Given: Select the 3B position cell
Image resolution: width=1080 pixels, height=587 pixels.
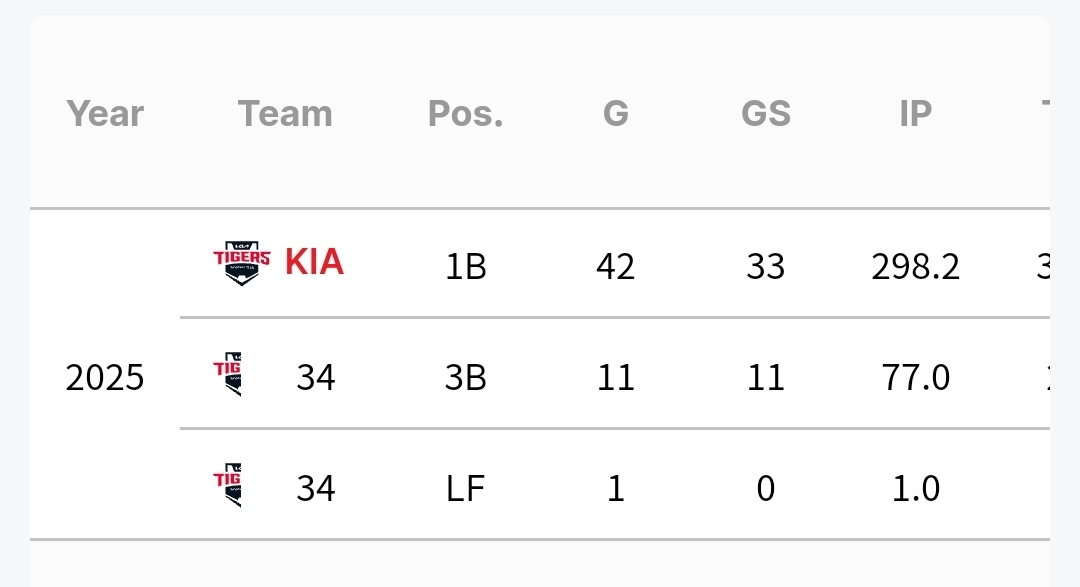Looking at the screenshot, I should (x=466, y=378).
